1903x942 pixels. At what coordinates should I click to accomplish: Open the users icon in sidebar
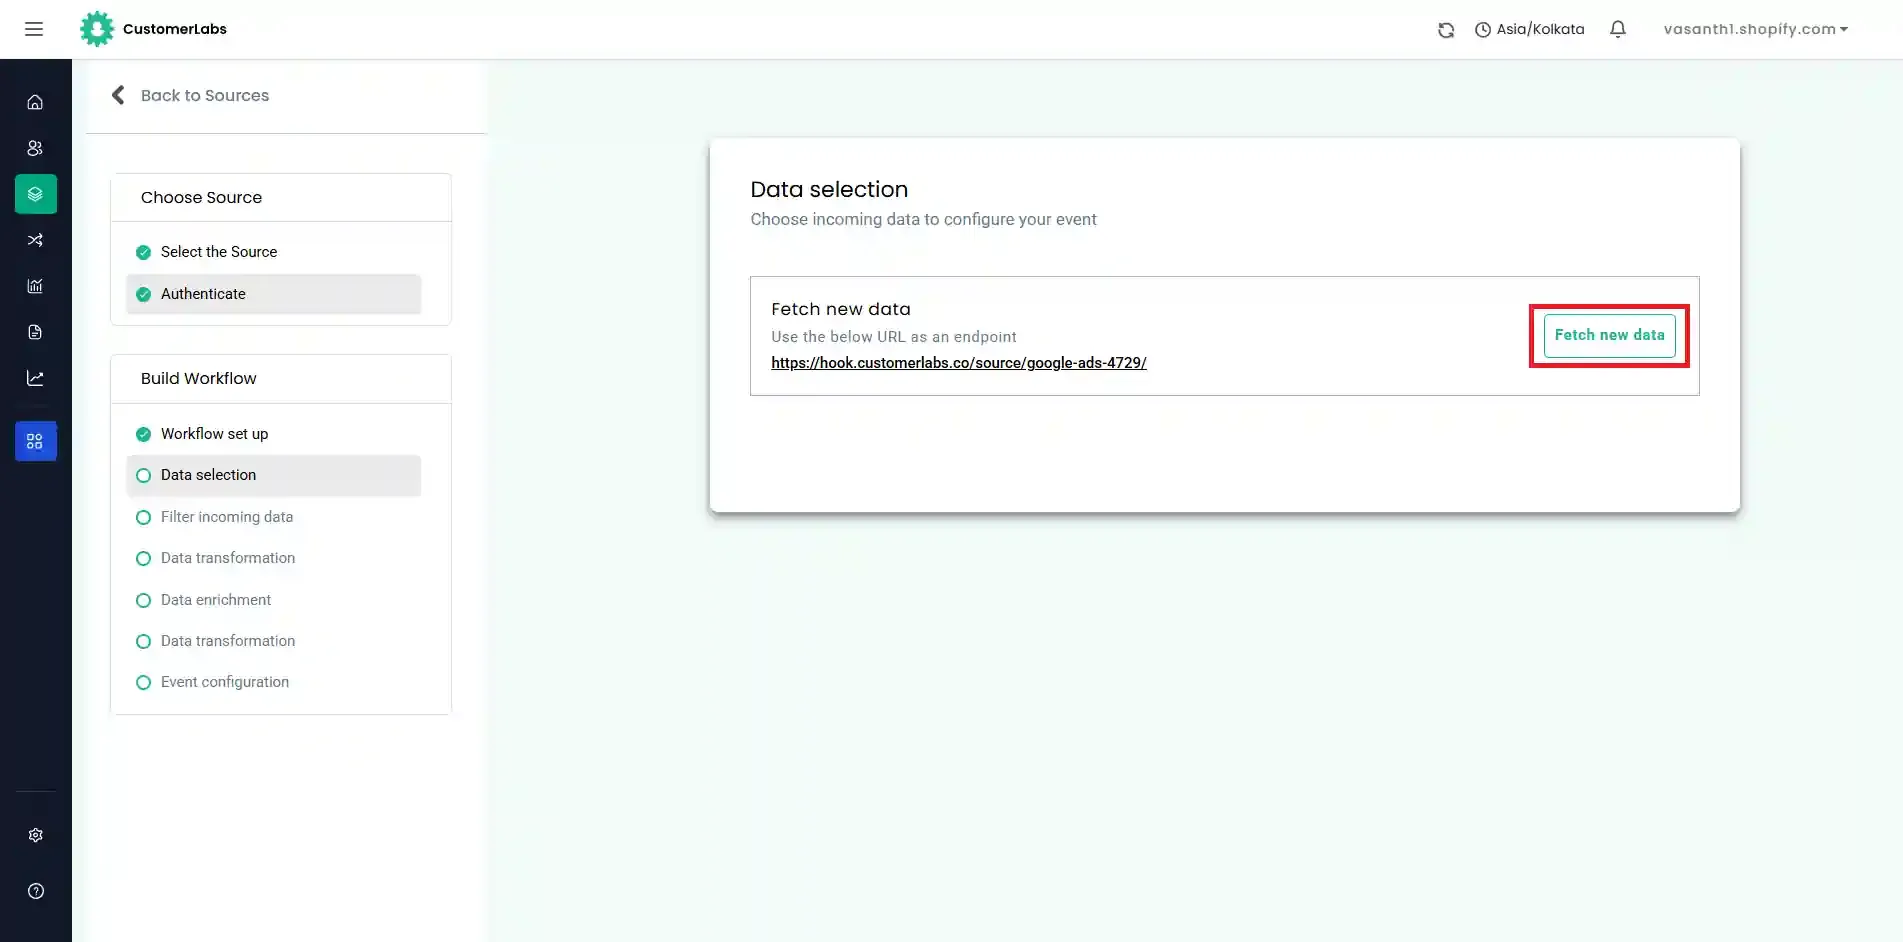35,148
